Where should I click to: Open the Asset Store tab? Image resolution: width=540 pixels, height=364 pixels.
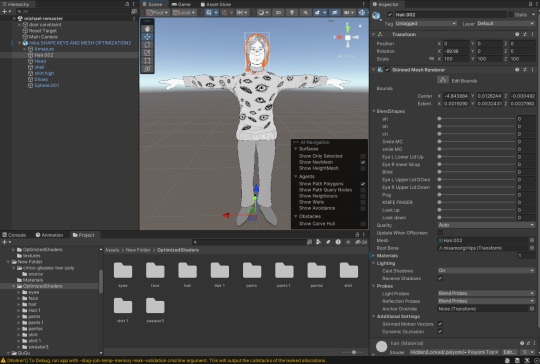tap(216, 4)
